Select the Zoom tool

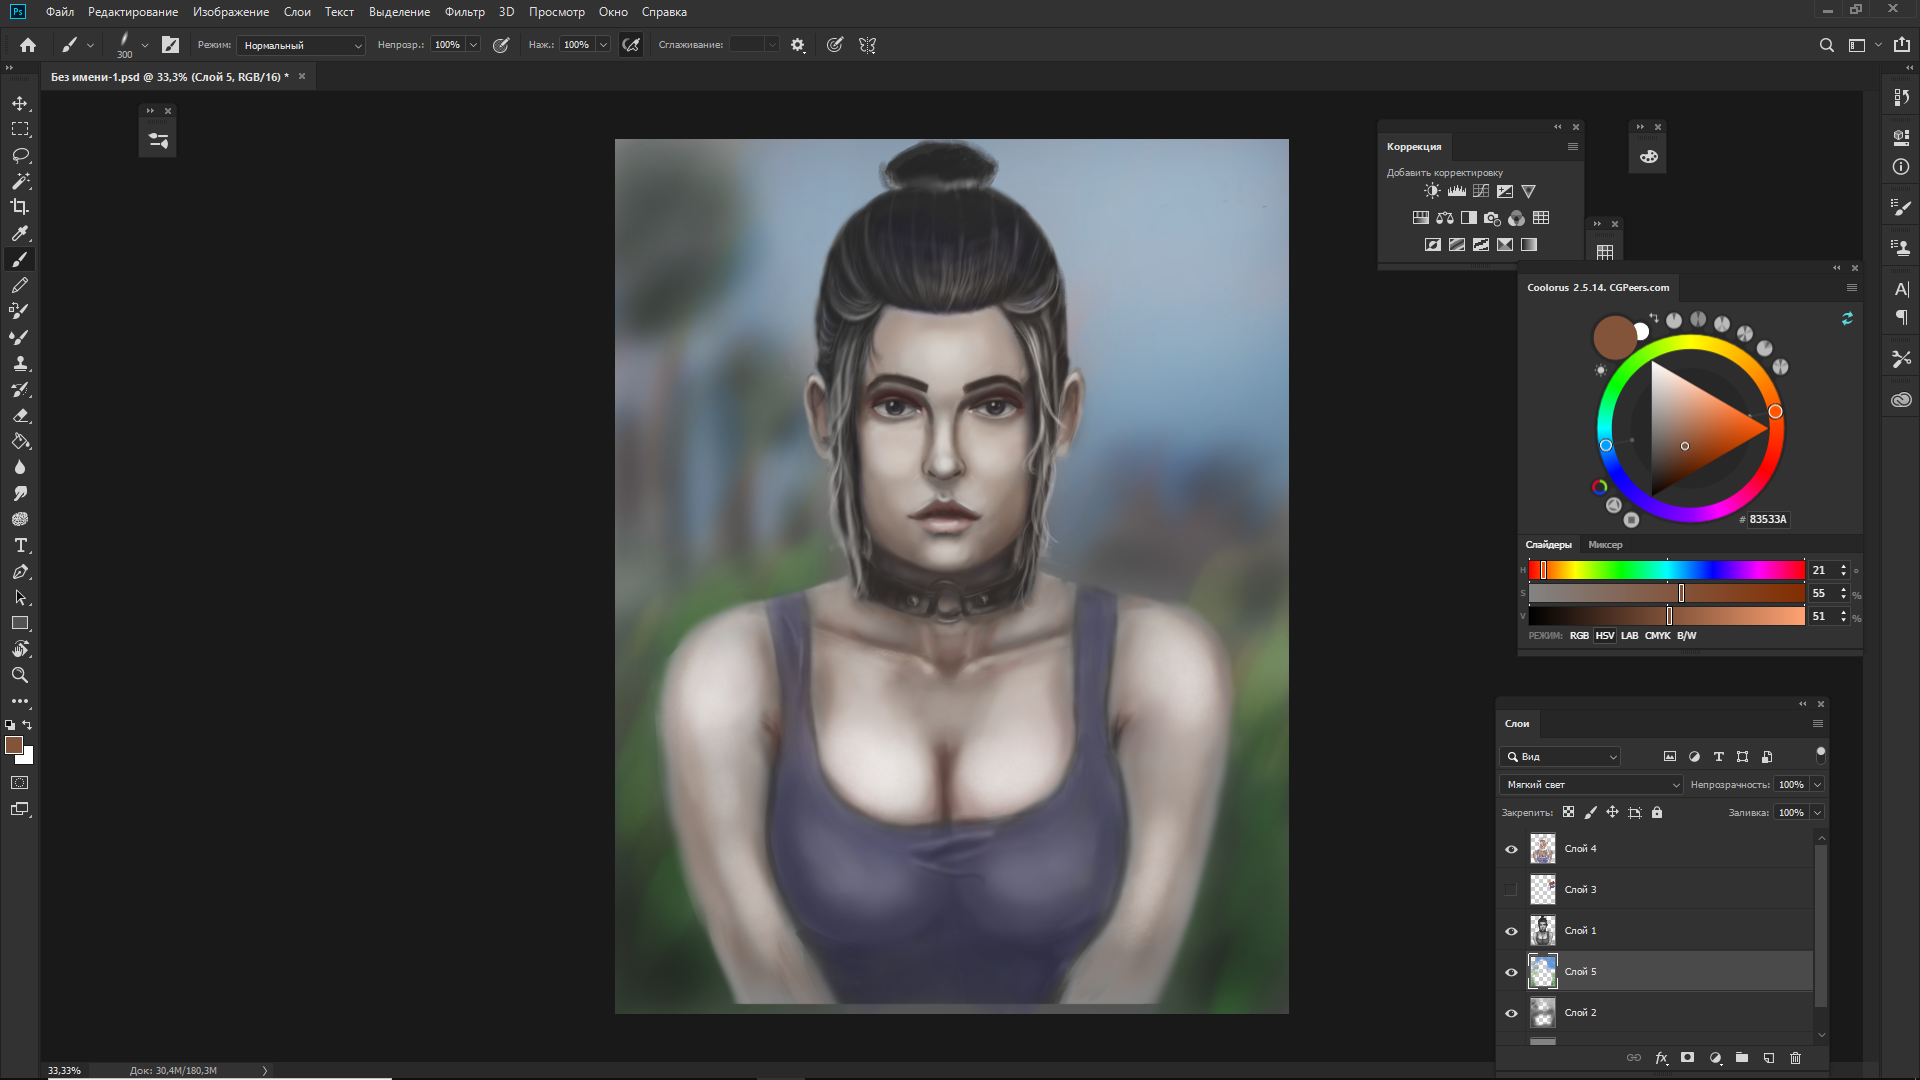tap(20, 675)
